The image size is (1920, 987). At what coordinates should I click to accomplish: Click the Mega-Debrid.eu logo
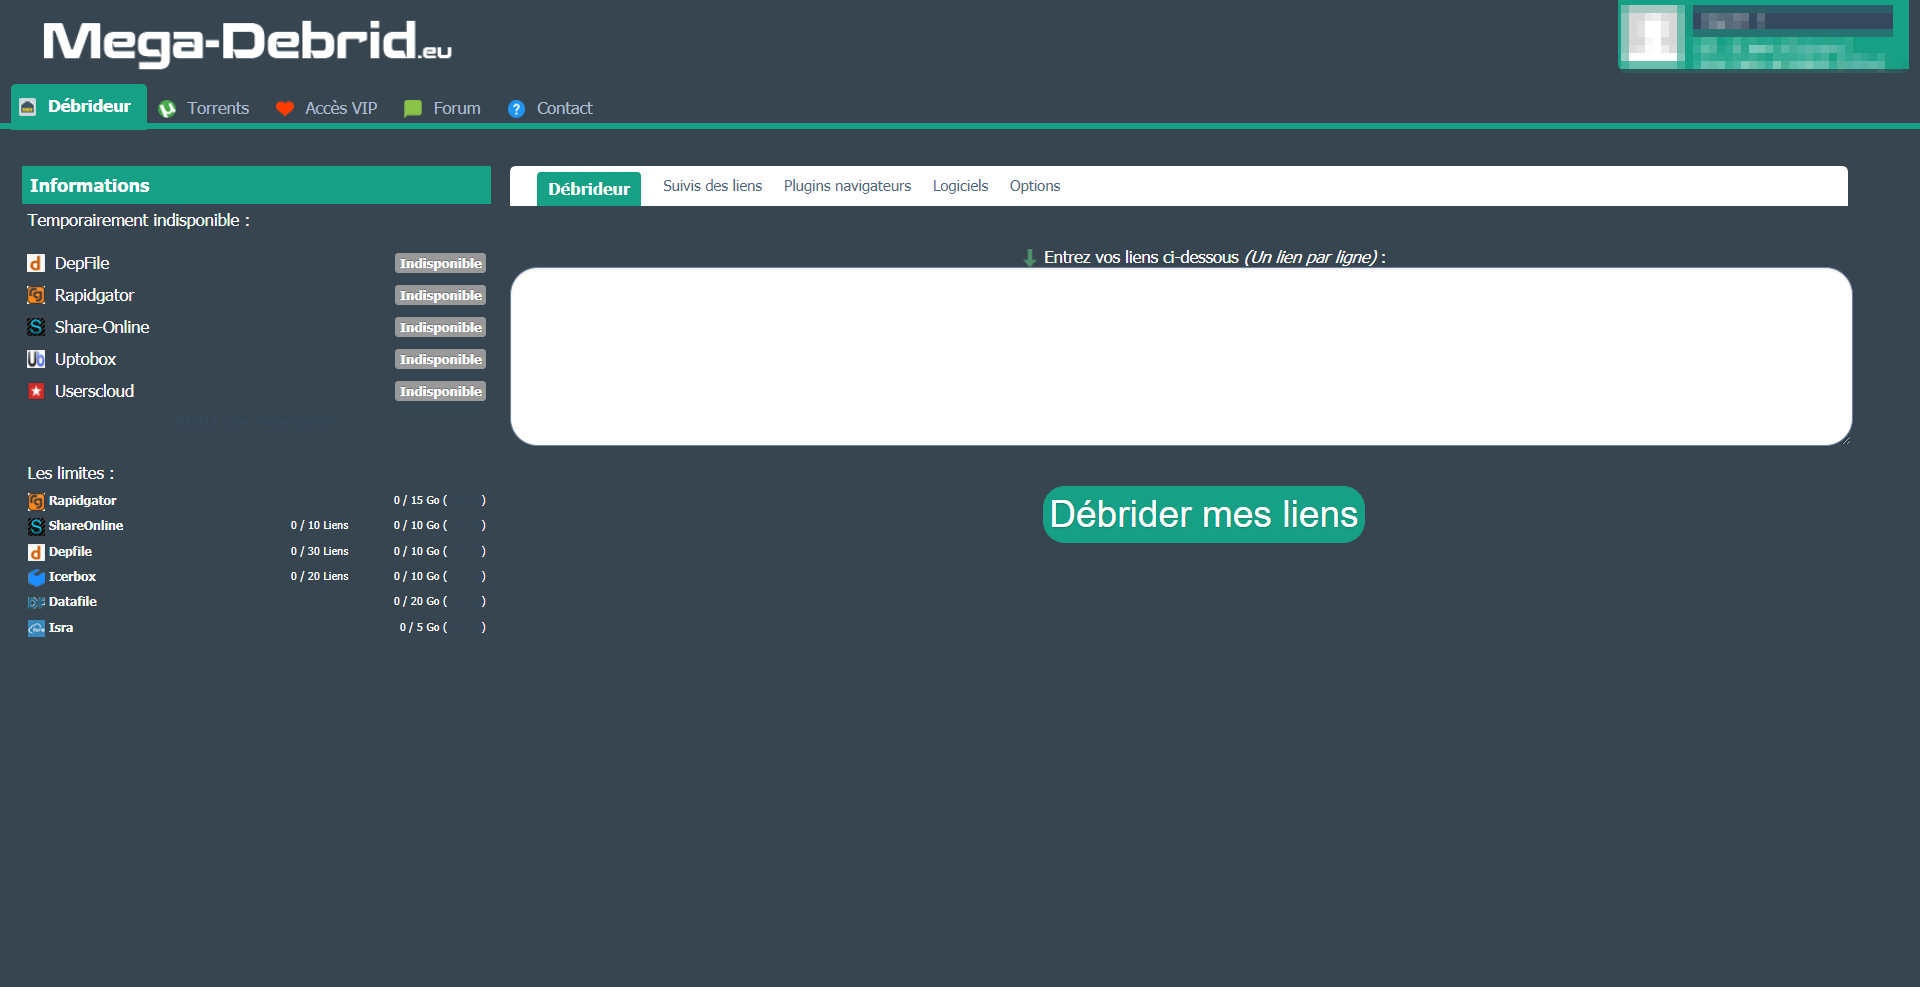click(x=247, y=43)
